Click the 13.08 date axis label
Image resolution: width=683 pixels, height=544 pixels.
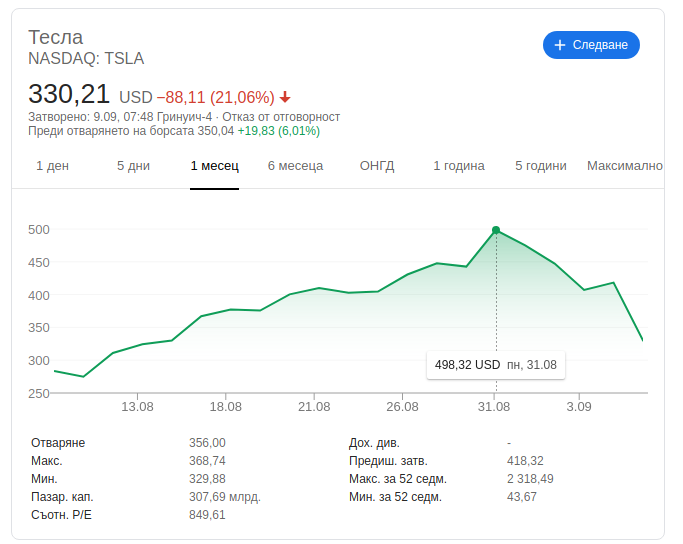pos(137,407)
